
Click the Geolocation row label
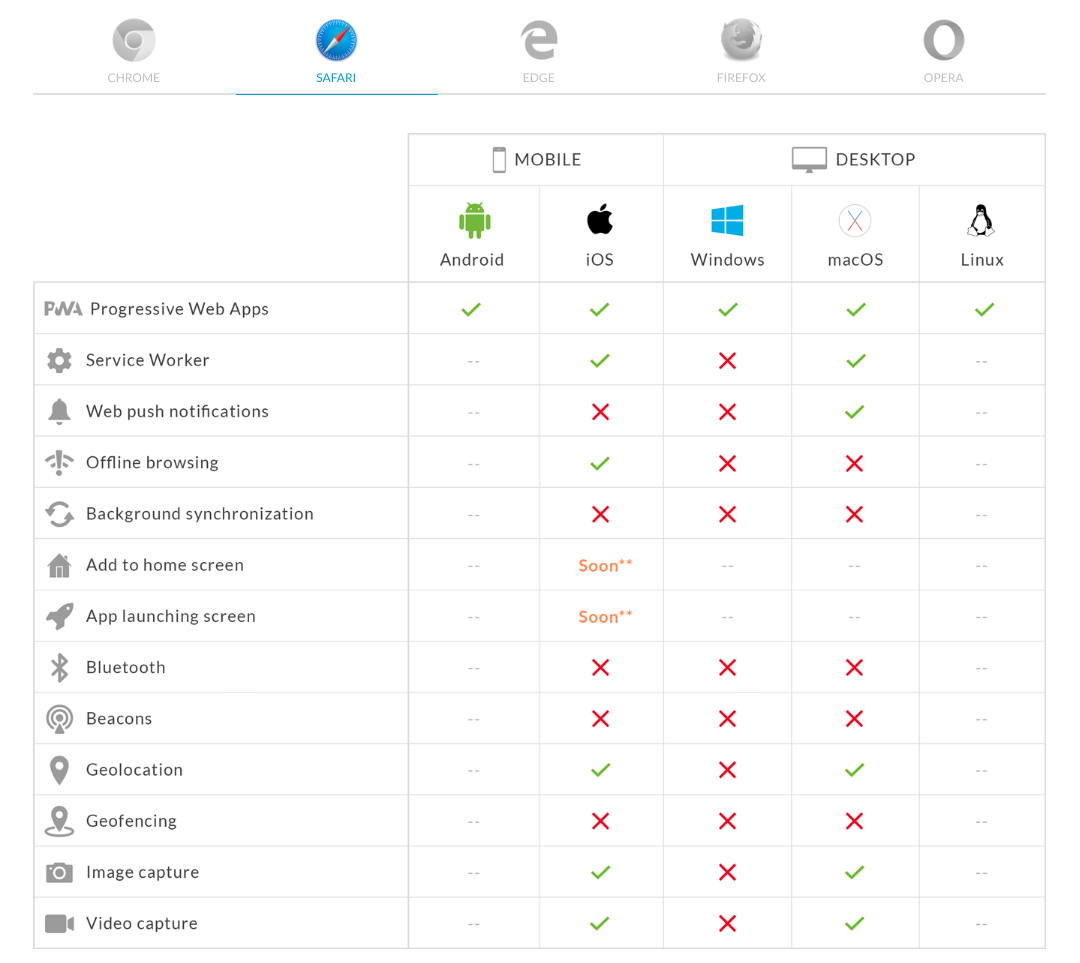(134, 770)
